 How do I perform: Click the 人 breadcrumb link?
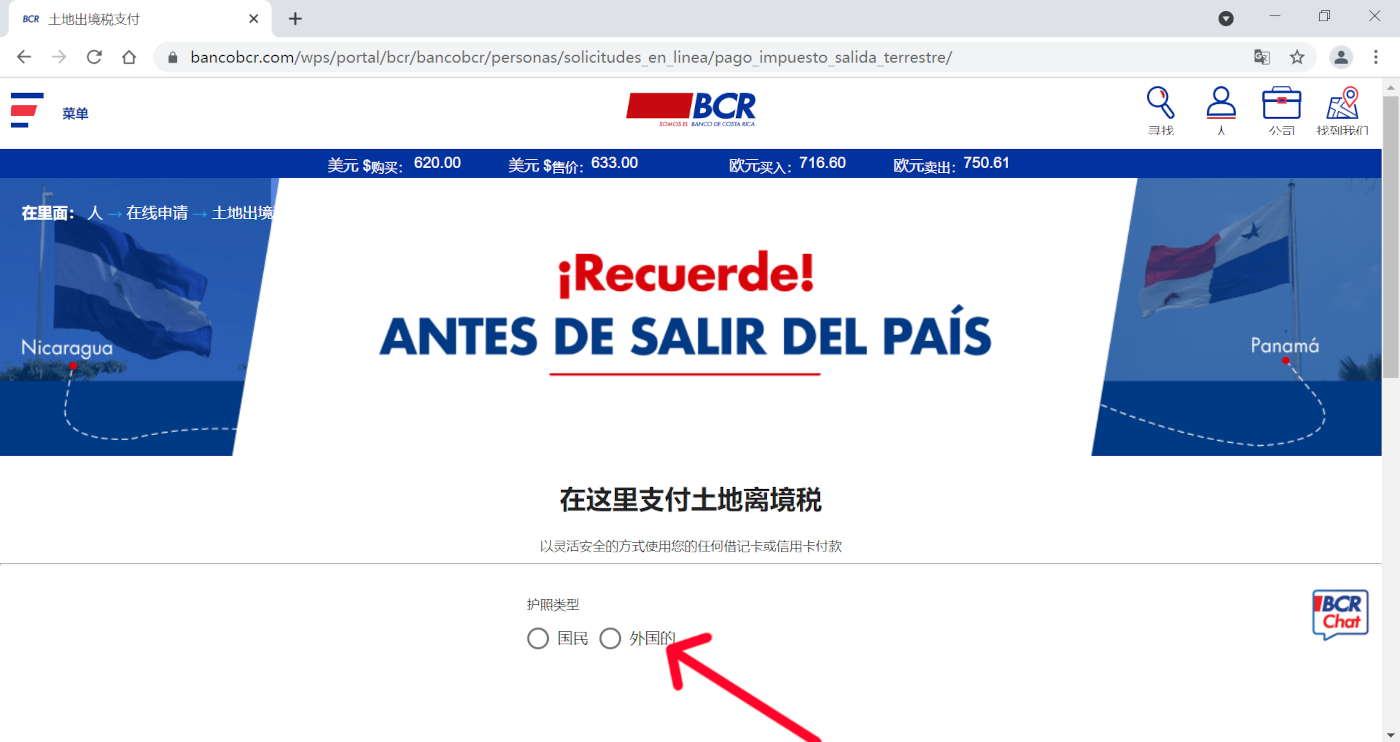[x=95, y=213]
